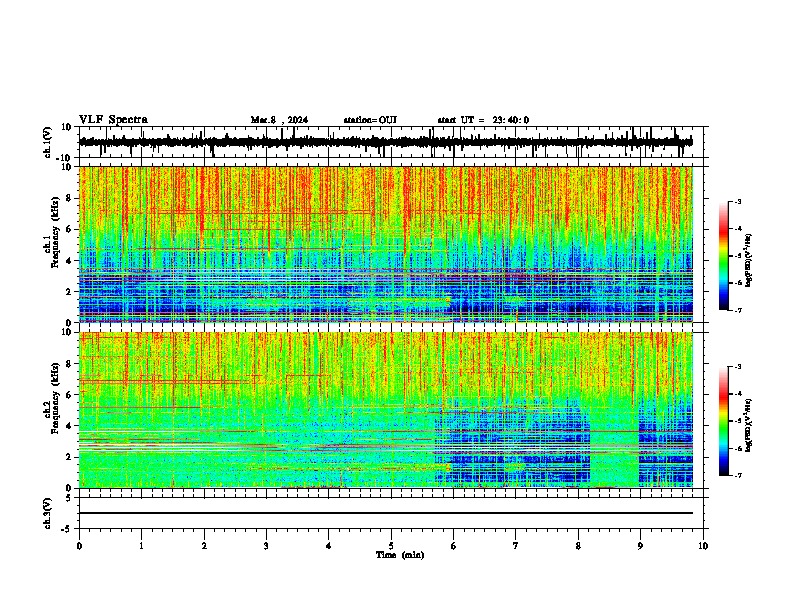
Task: Click the ch.2 color scale bar
Action: coord(724,421)
